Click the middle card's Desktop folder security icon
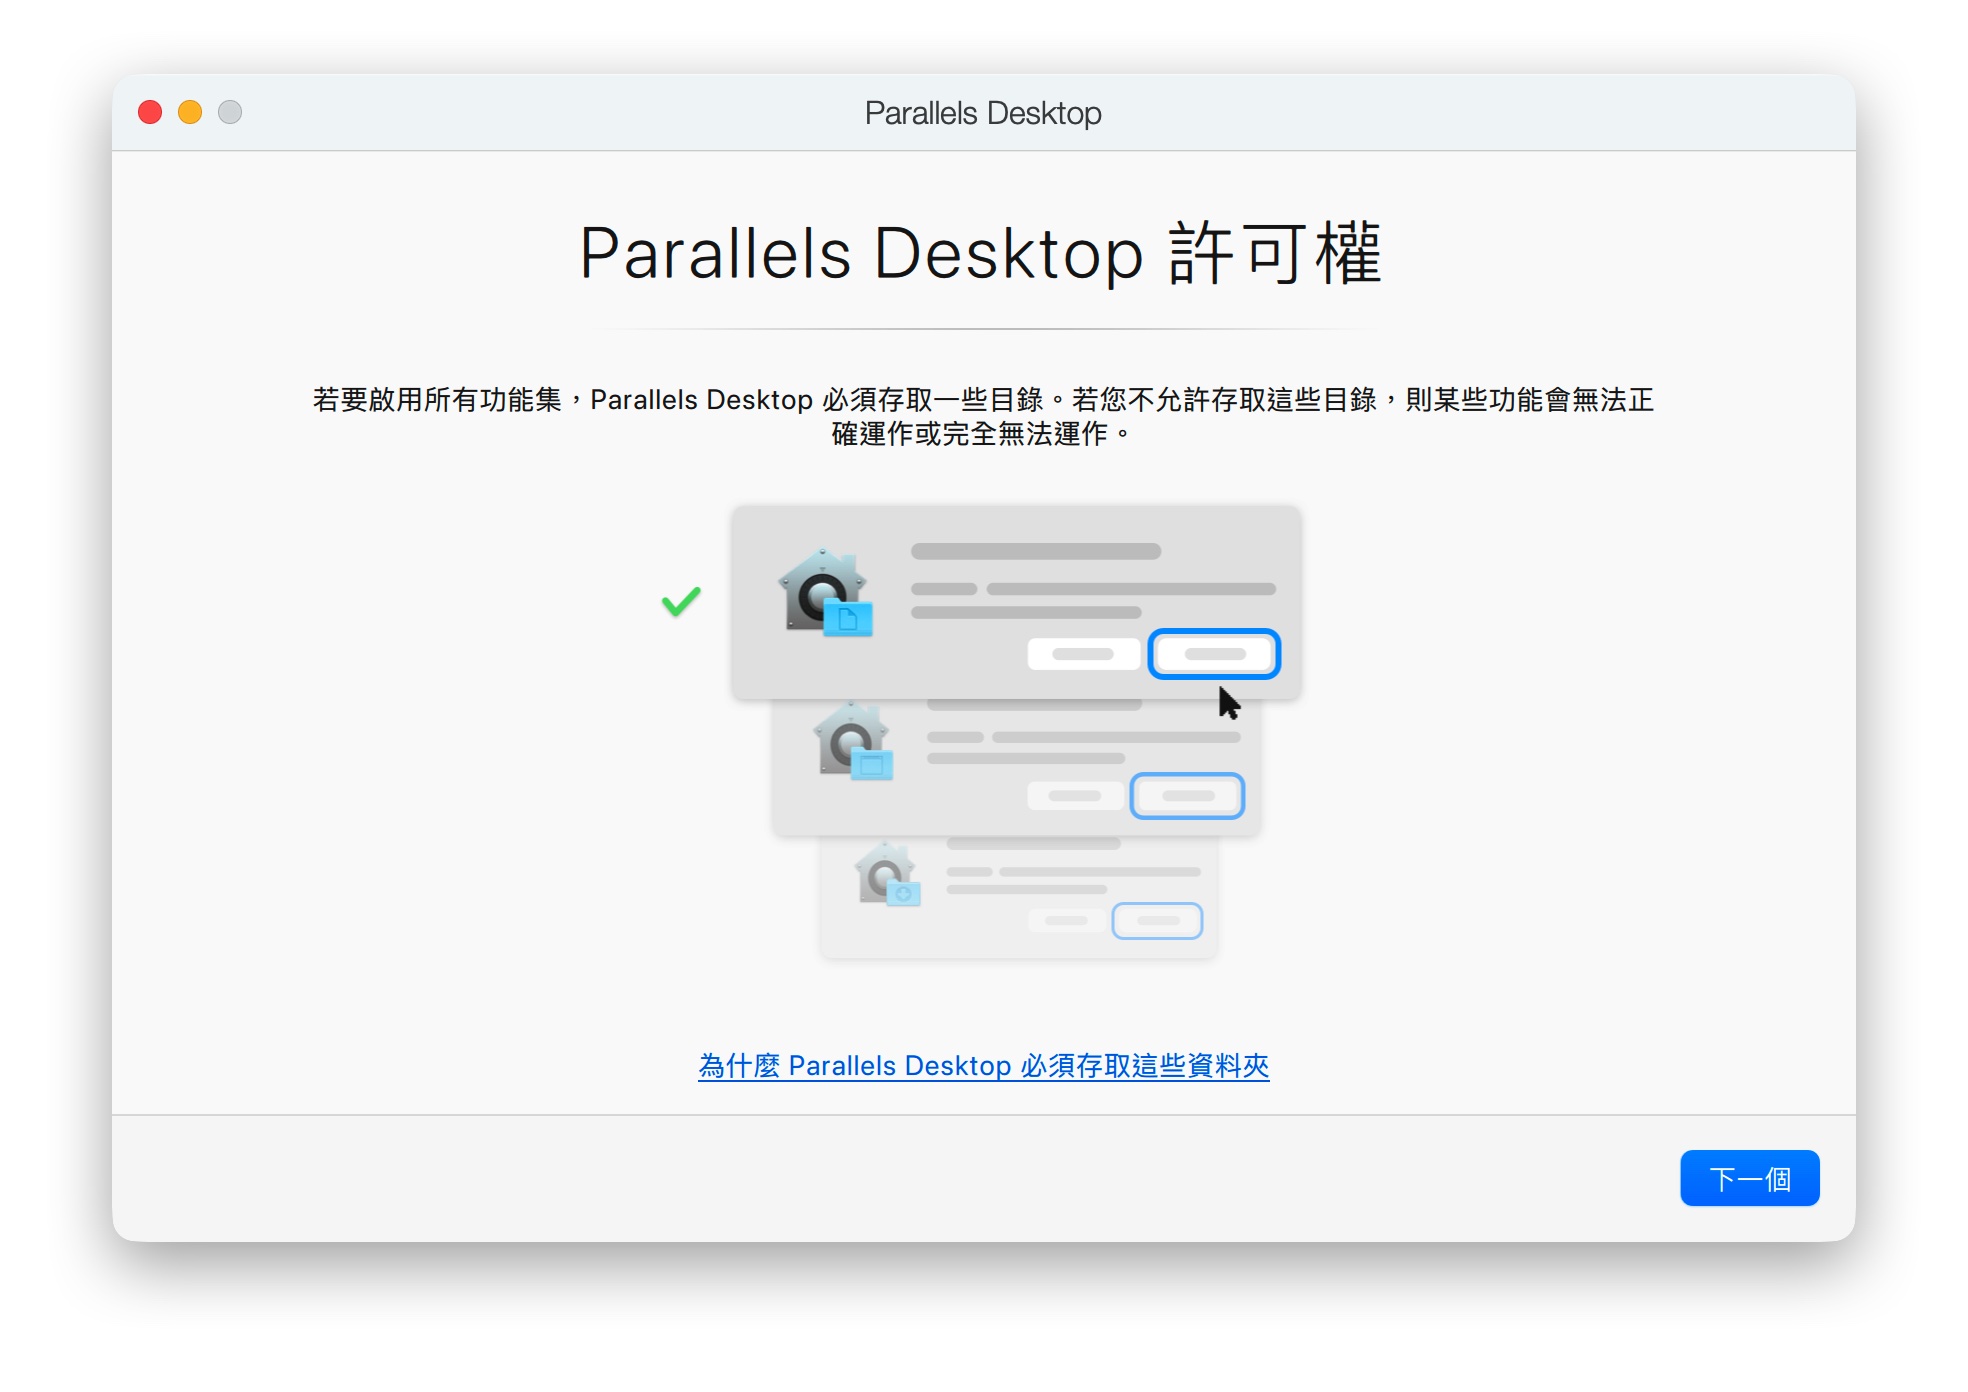1968x1392 pixels. pos(853,741)
